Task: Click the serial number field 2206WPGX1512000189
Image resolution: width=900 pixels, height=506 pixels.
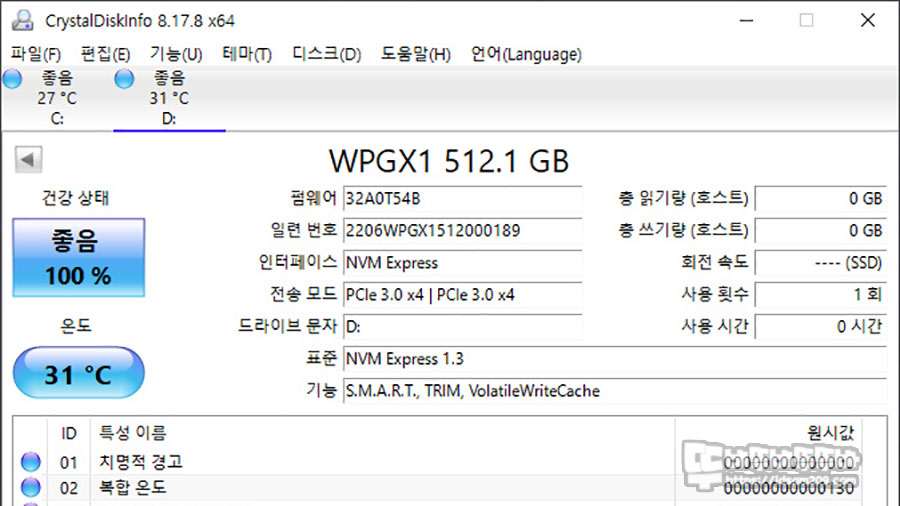Action: [463, 231]
